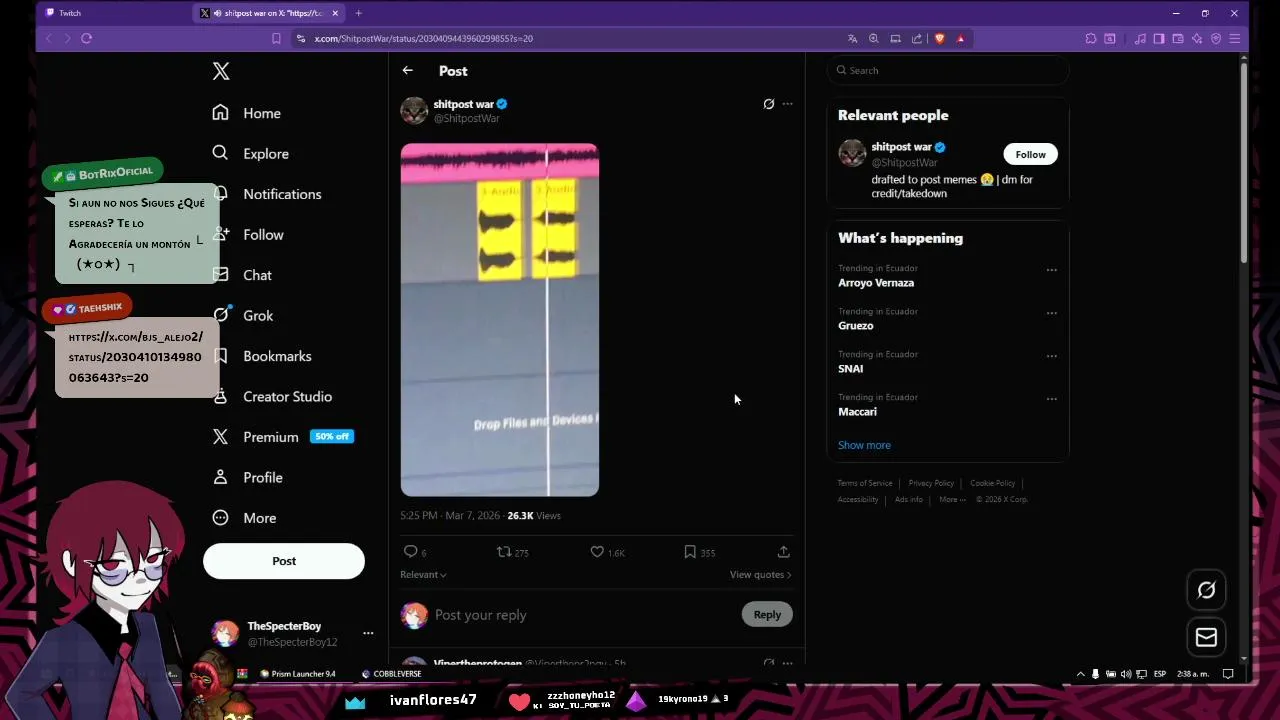
Task: Expand the Relevant replies sort dropdown
Action: 423,574
